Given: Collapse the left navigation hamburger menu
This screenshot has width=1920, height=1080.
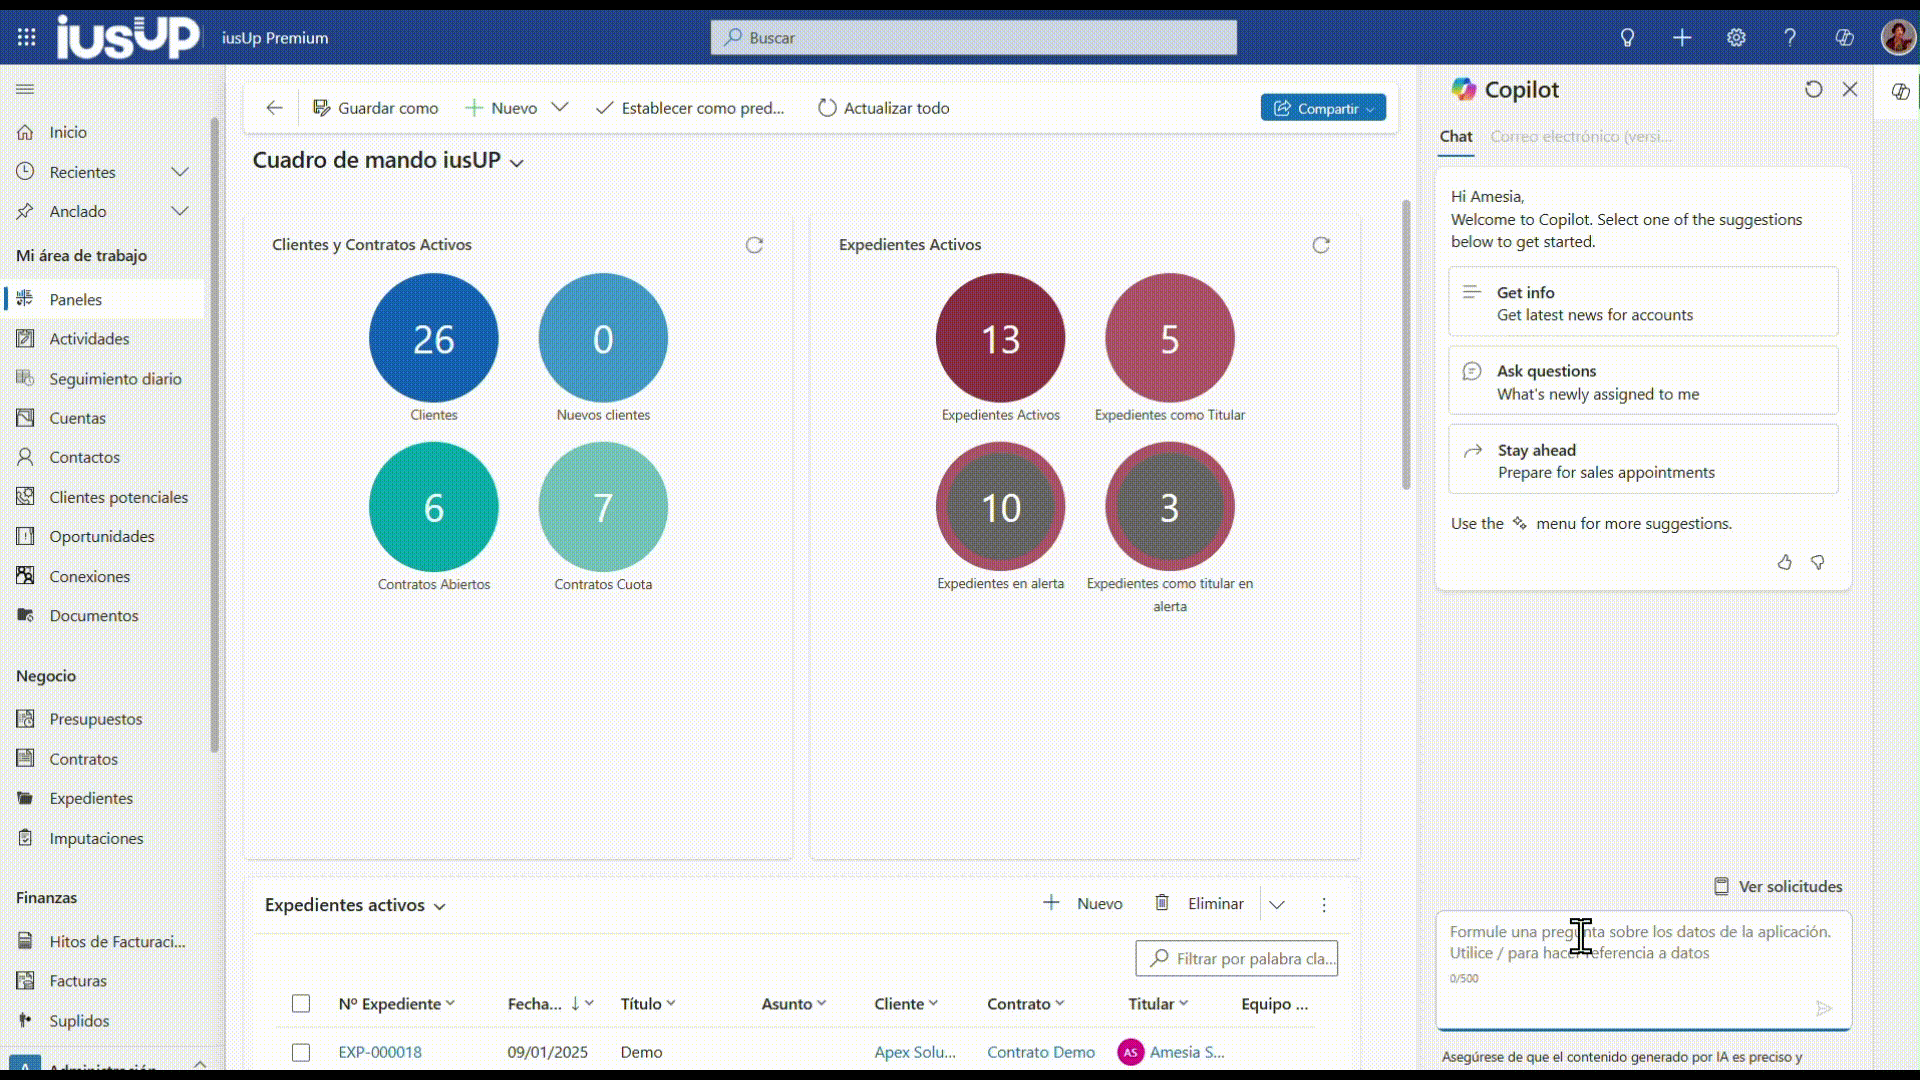Looking at the screenshot, I should [25, 89].
